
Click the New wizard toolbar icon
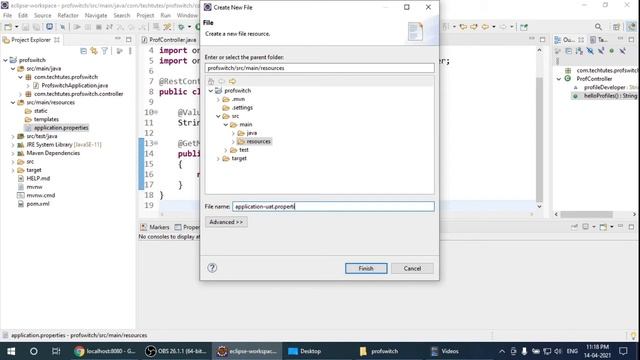click(8, 27)
